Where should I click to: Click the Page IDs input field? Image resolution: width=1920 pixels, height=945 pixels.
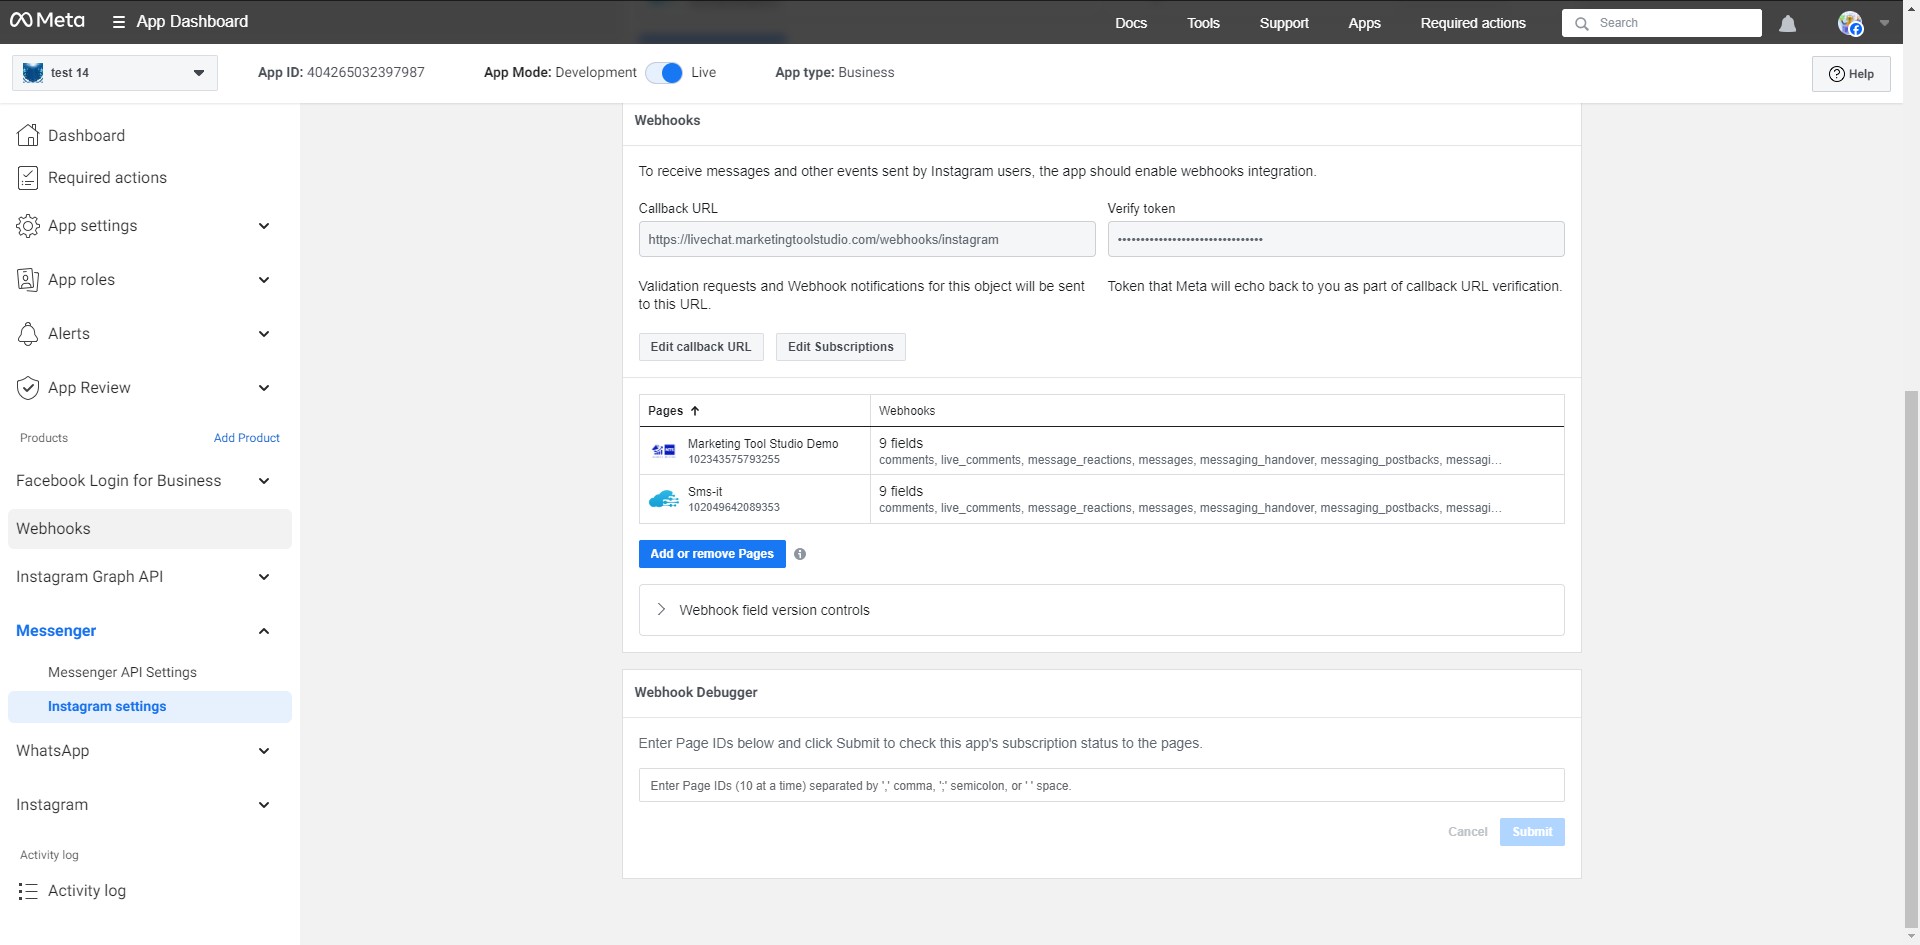click(1101, 786)
